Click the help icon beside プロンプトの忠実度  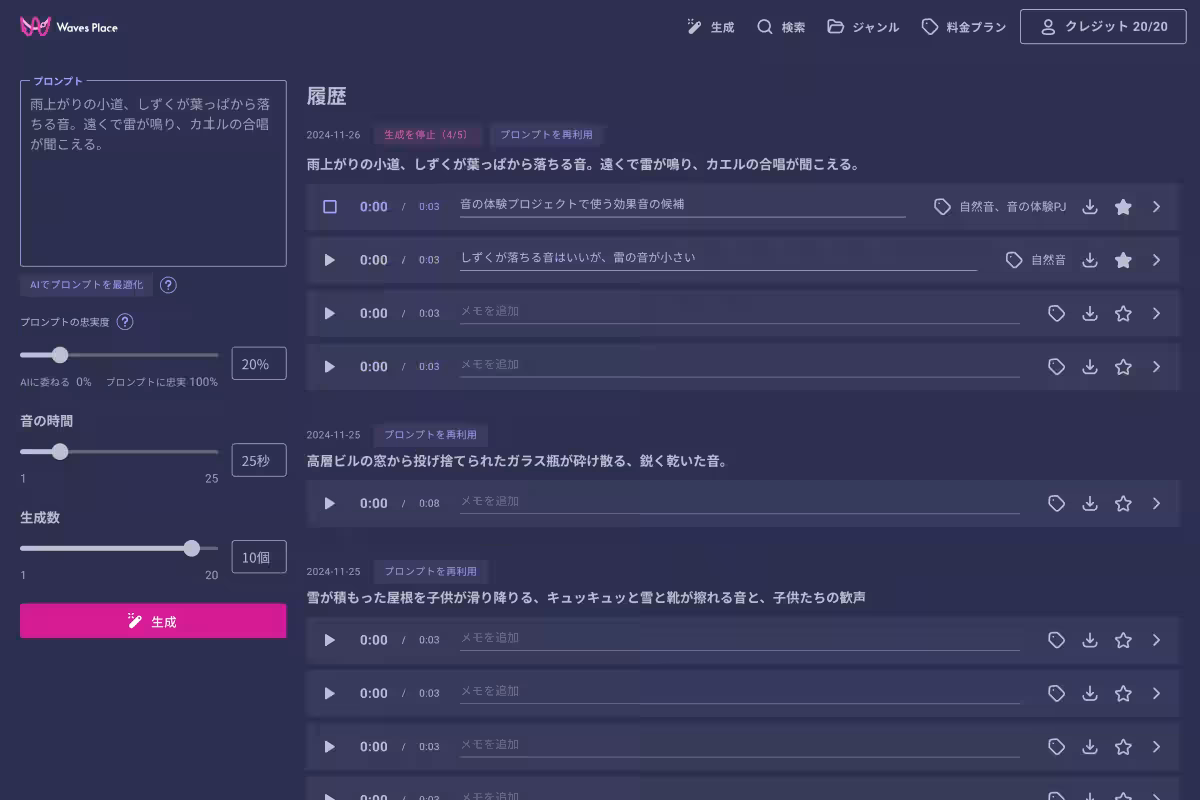pos(125,322)
